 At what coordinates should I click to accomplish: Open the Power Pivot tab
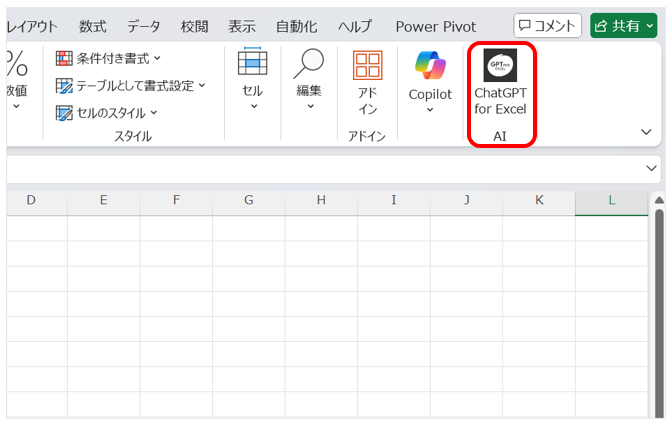point(435,27)
